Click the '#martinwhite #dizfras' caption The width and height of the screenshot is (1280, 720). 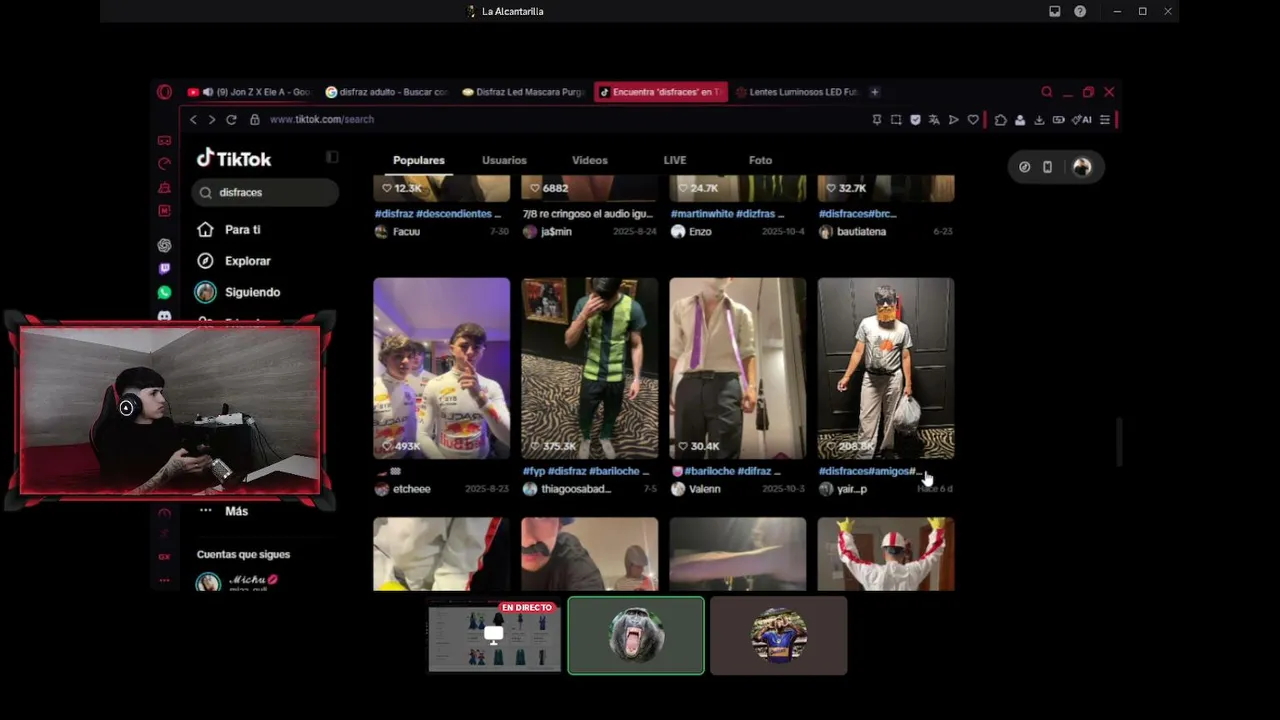727,214
